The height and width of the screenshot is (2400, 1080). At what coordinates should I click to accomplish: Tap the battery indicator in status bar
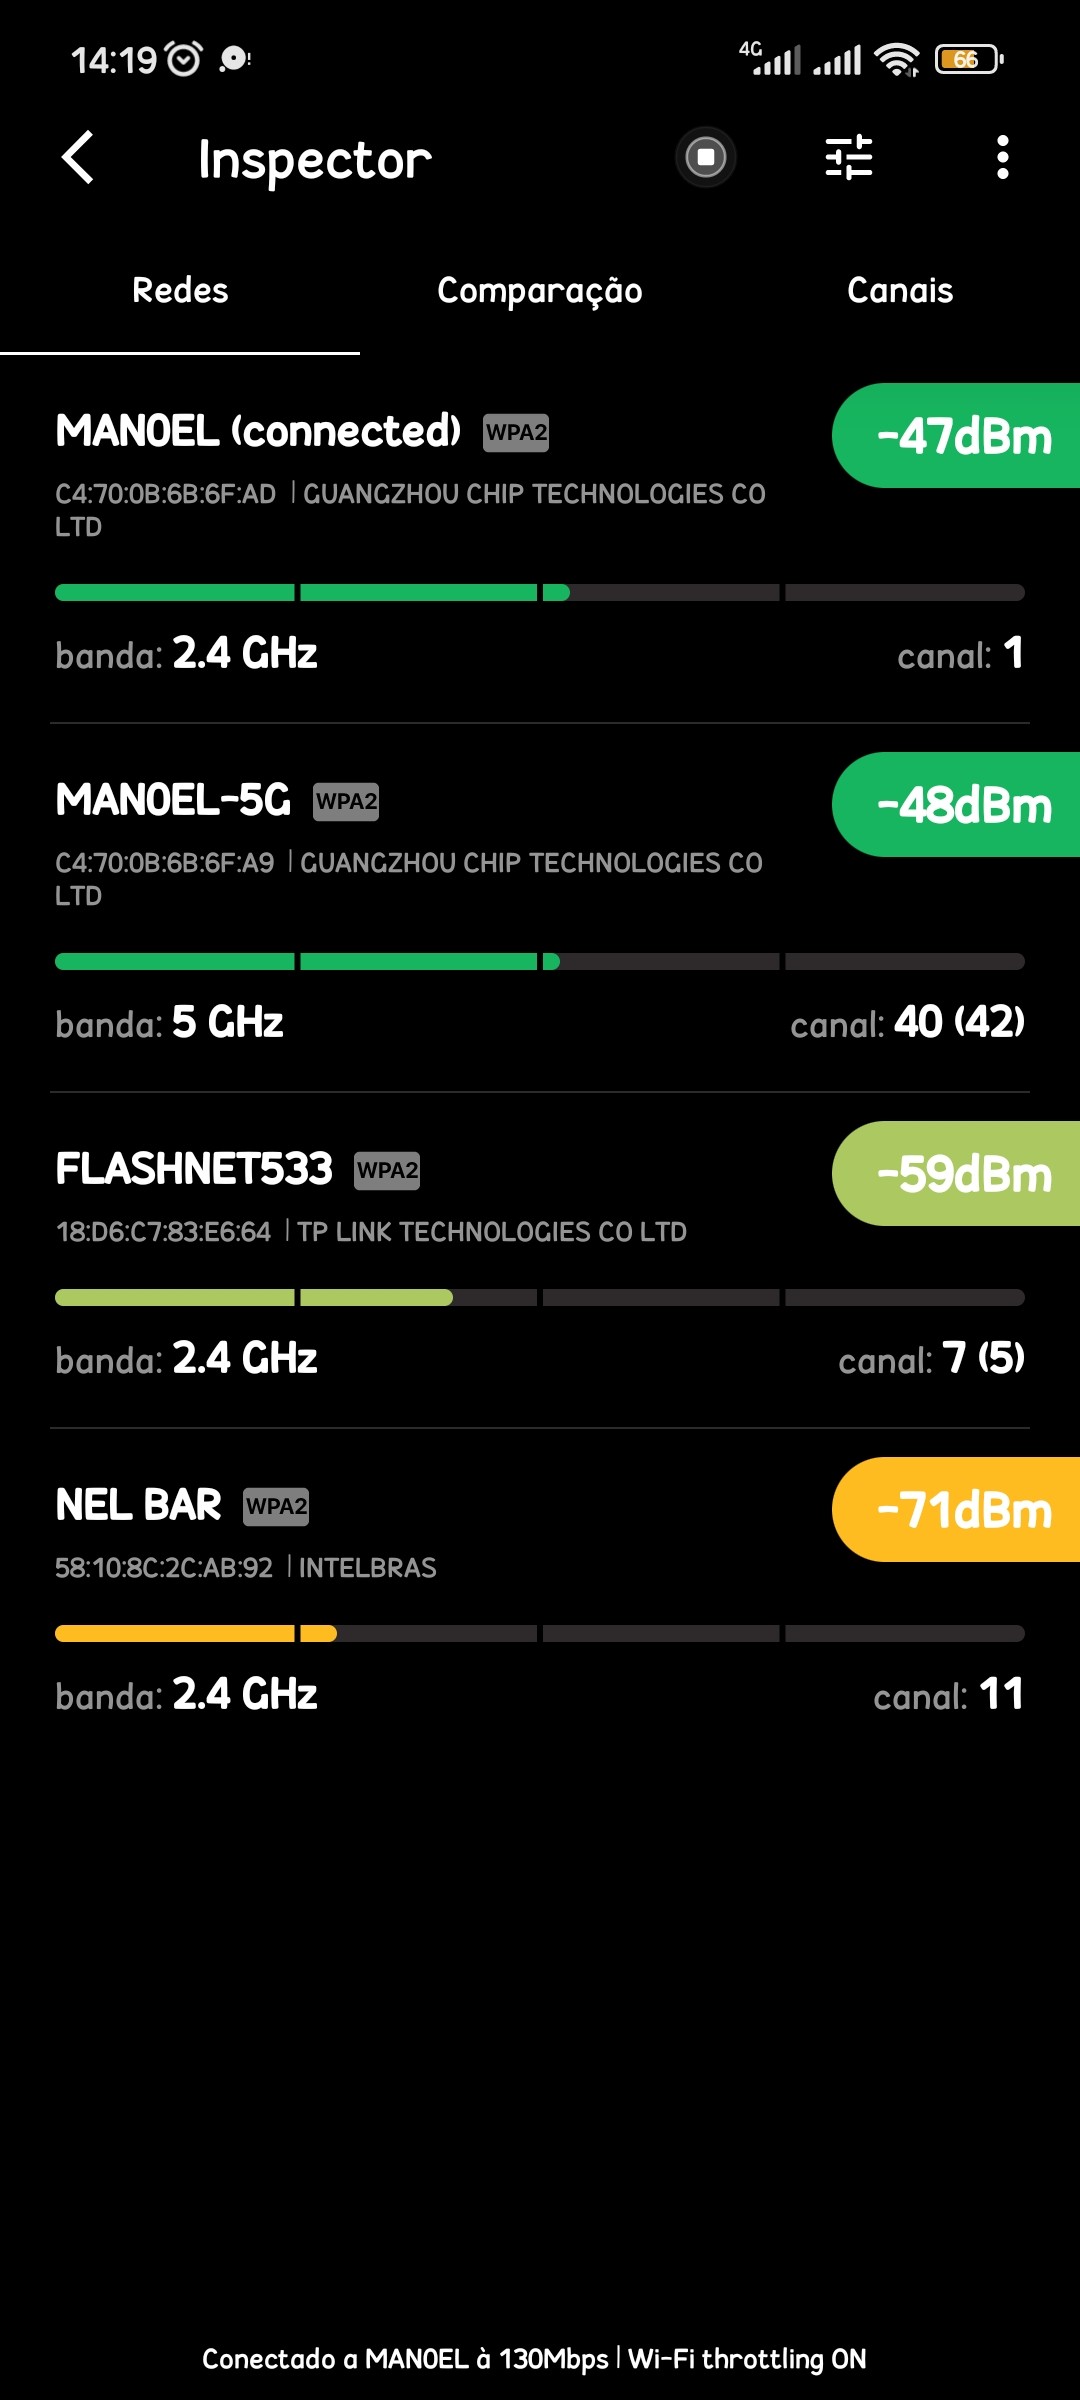968,60
